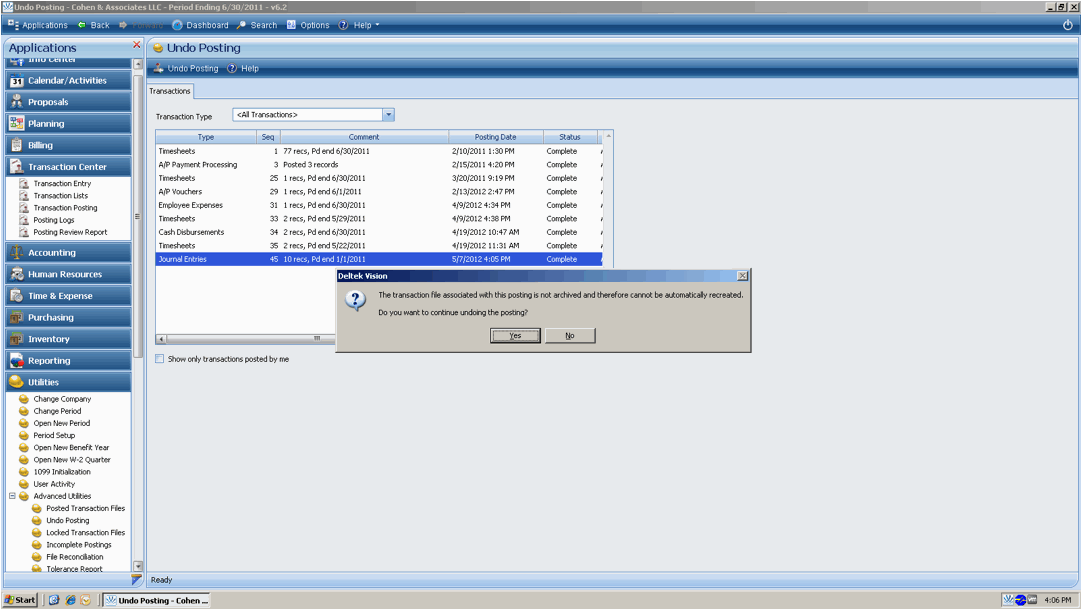Click Yes to continue undoing posting
This screenshot has width=1082, height=610.
click(x=515, y=336)
